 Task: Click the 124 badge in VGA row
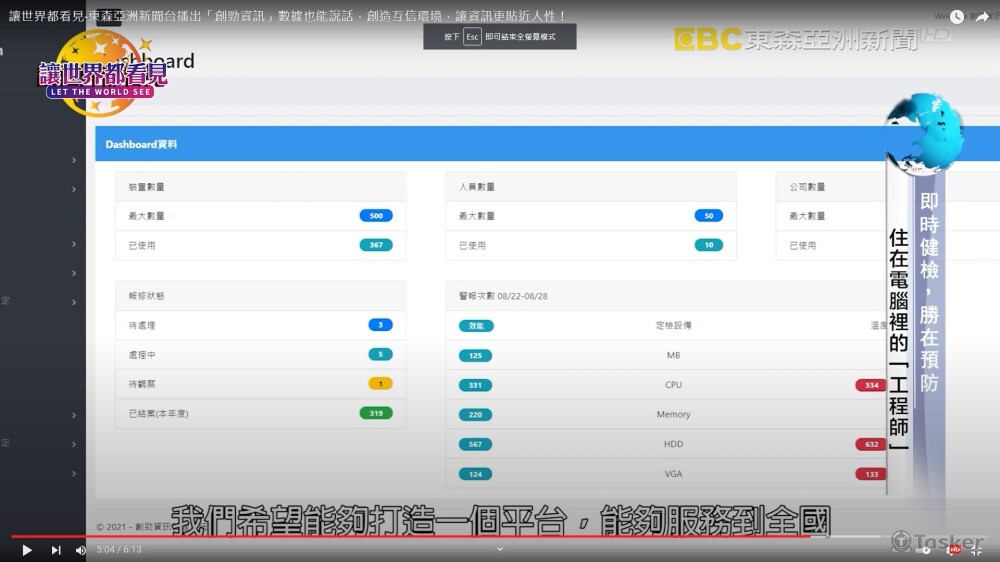[x=475, y=474]
